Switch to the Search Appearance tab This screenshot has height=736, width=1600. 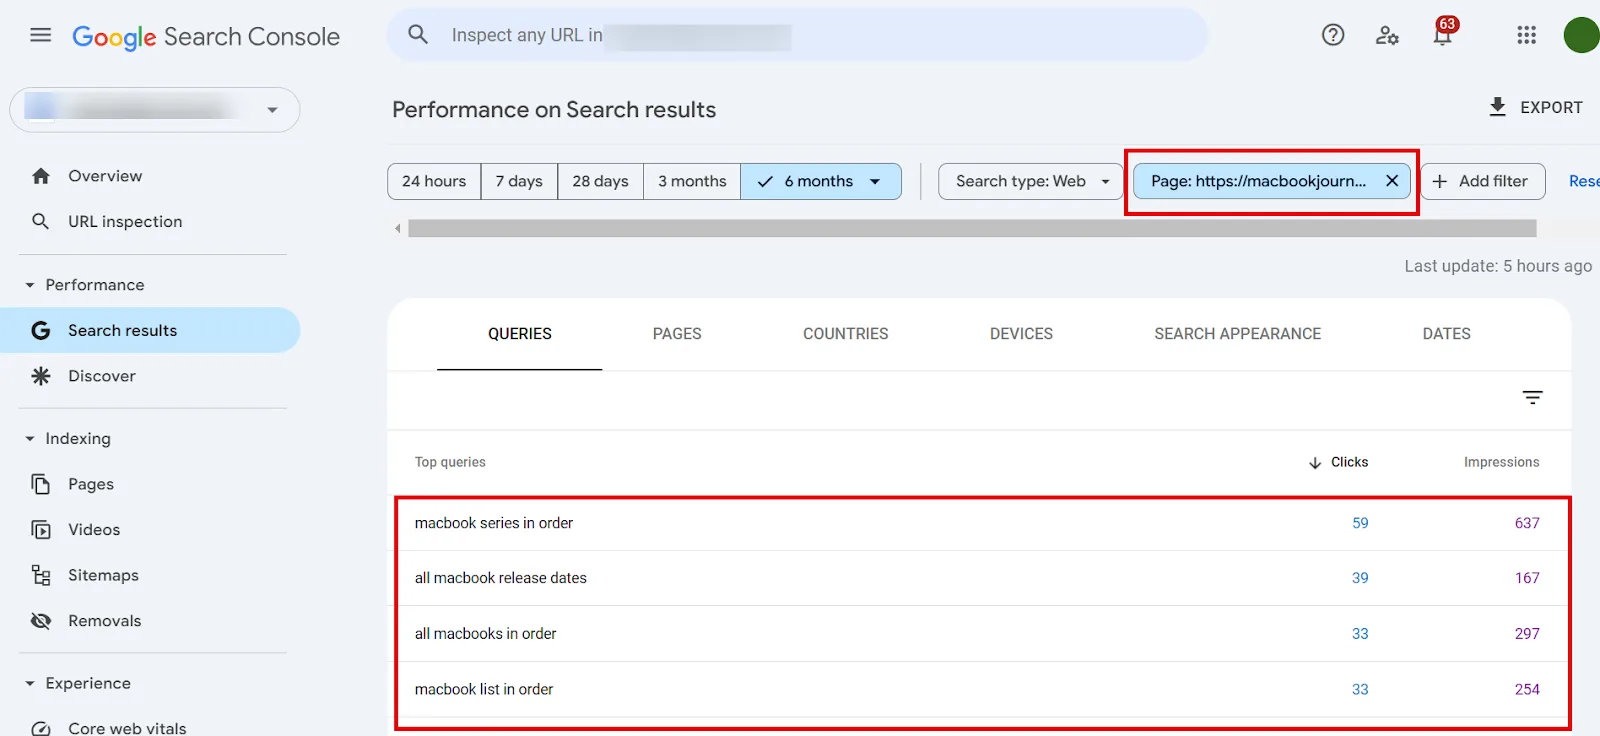tap(1238, 334)
